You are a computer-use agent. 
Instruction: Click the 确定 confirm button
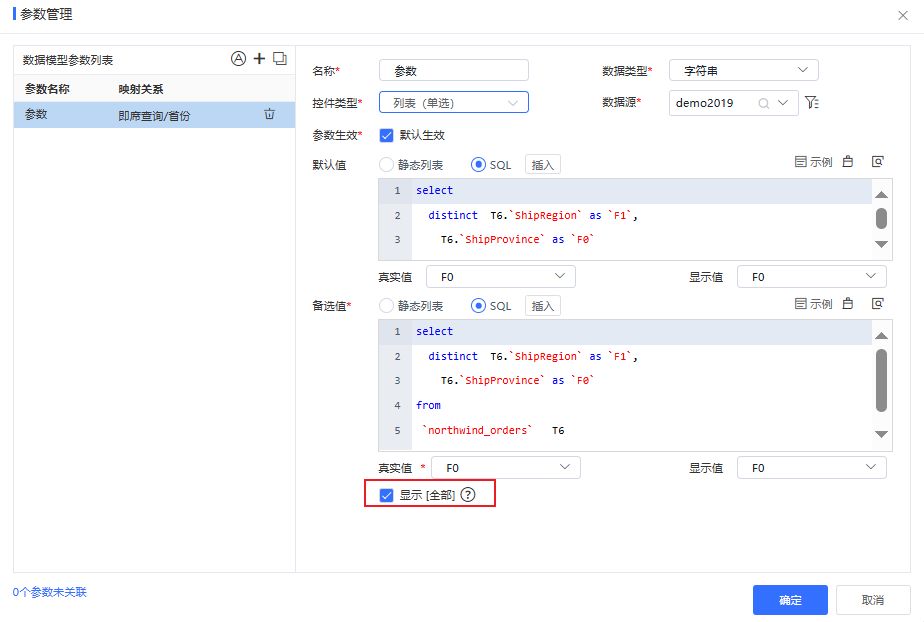click(x=790, y=600)
